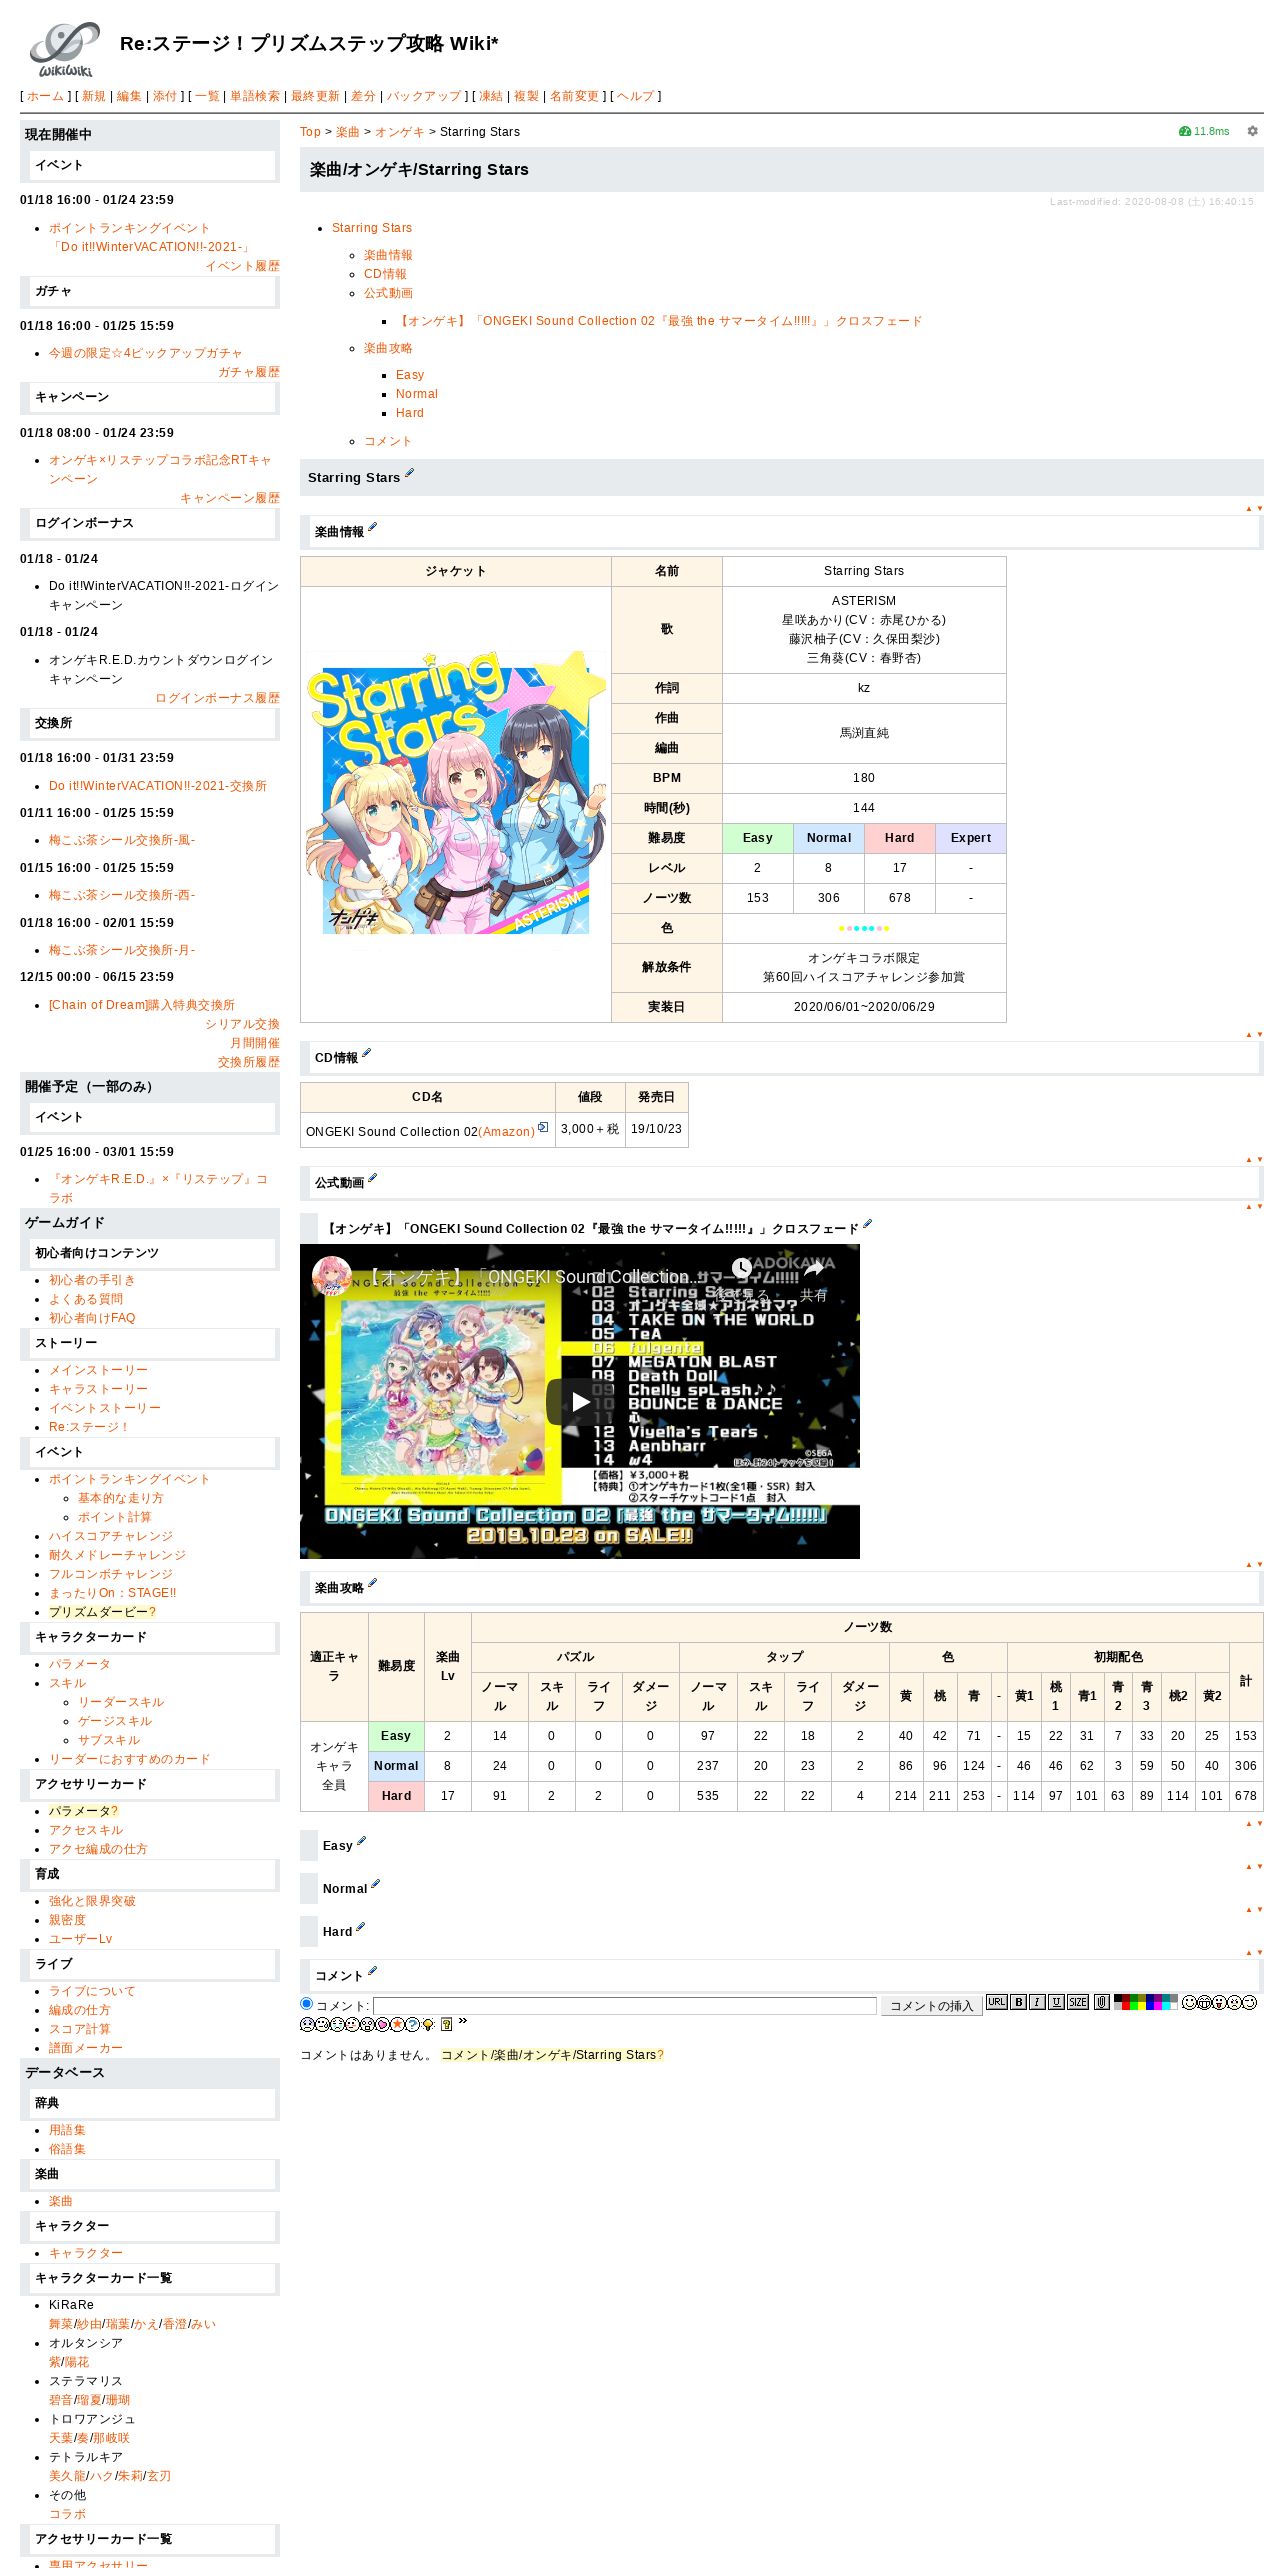Click the down arrow anchor above CD情報 heading

1259,1035
